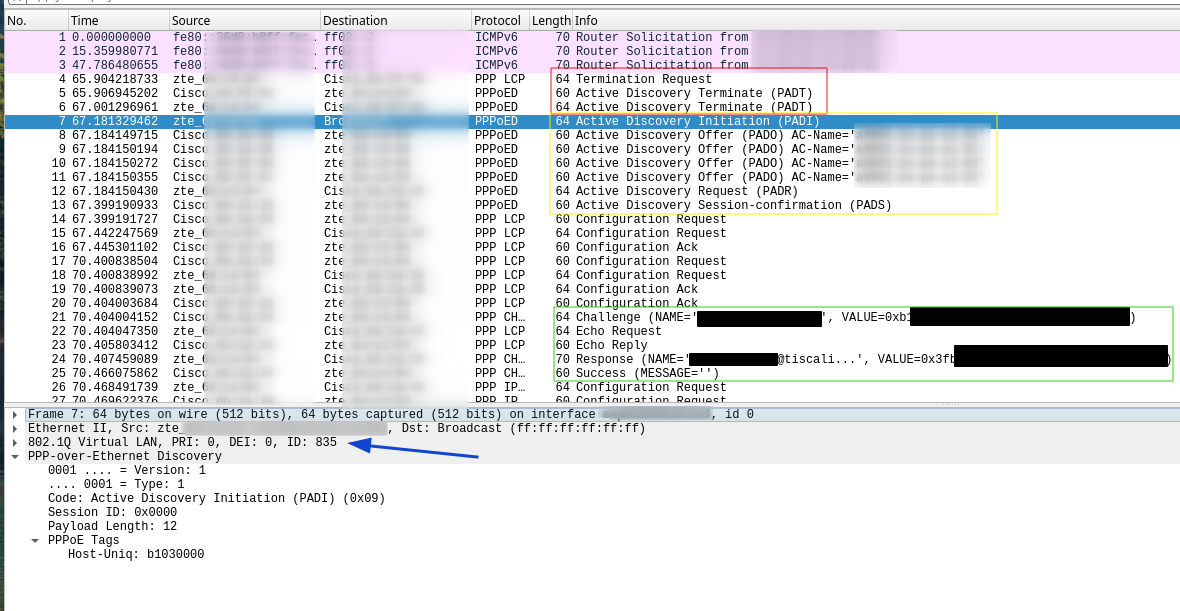Collapse the PPP-over-Ethernet Discovery section
Viewport: 1180px width, 611px height.
click(x=14, y=456)
